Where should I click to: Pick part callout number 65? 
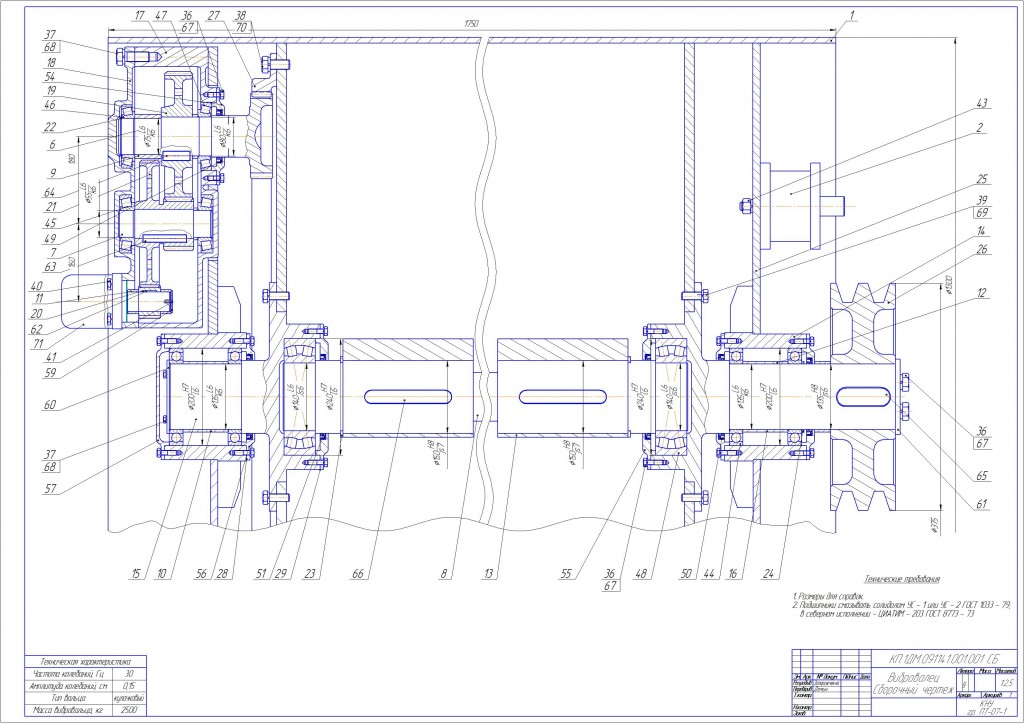click(982, 476)
